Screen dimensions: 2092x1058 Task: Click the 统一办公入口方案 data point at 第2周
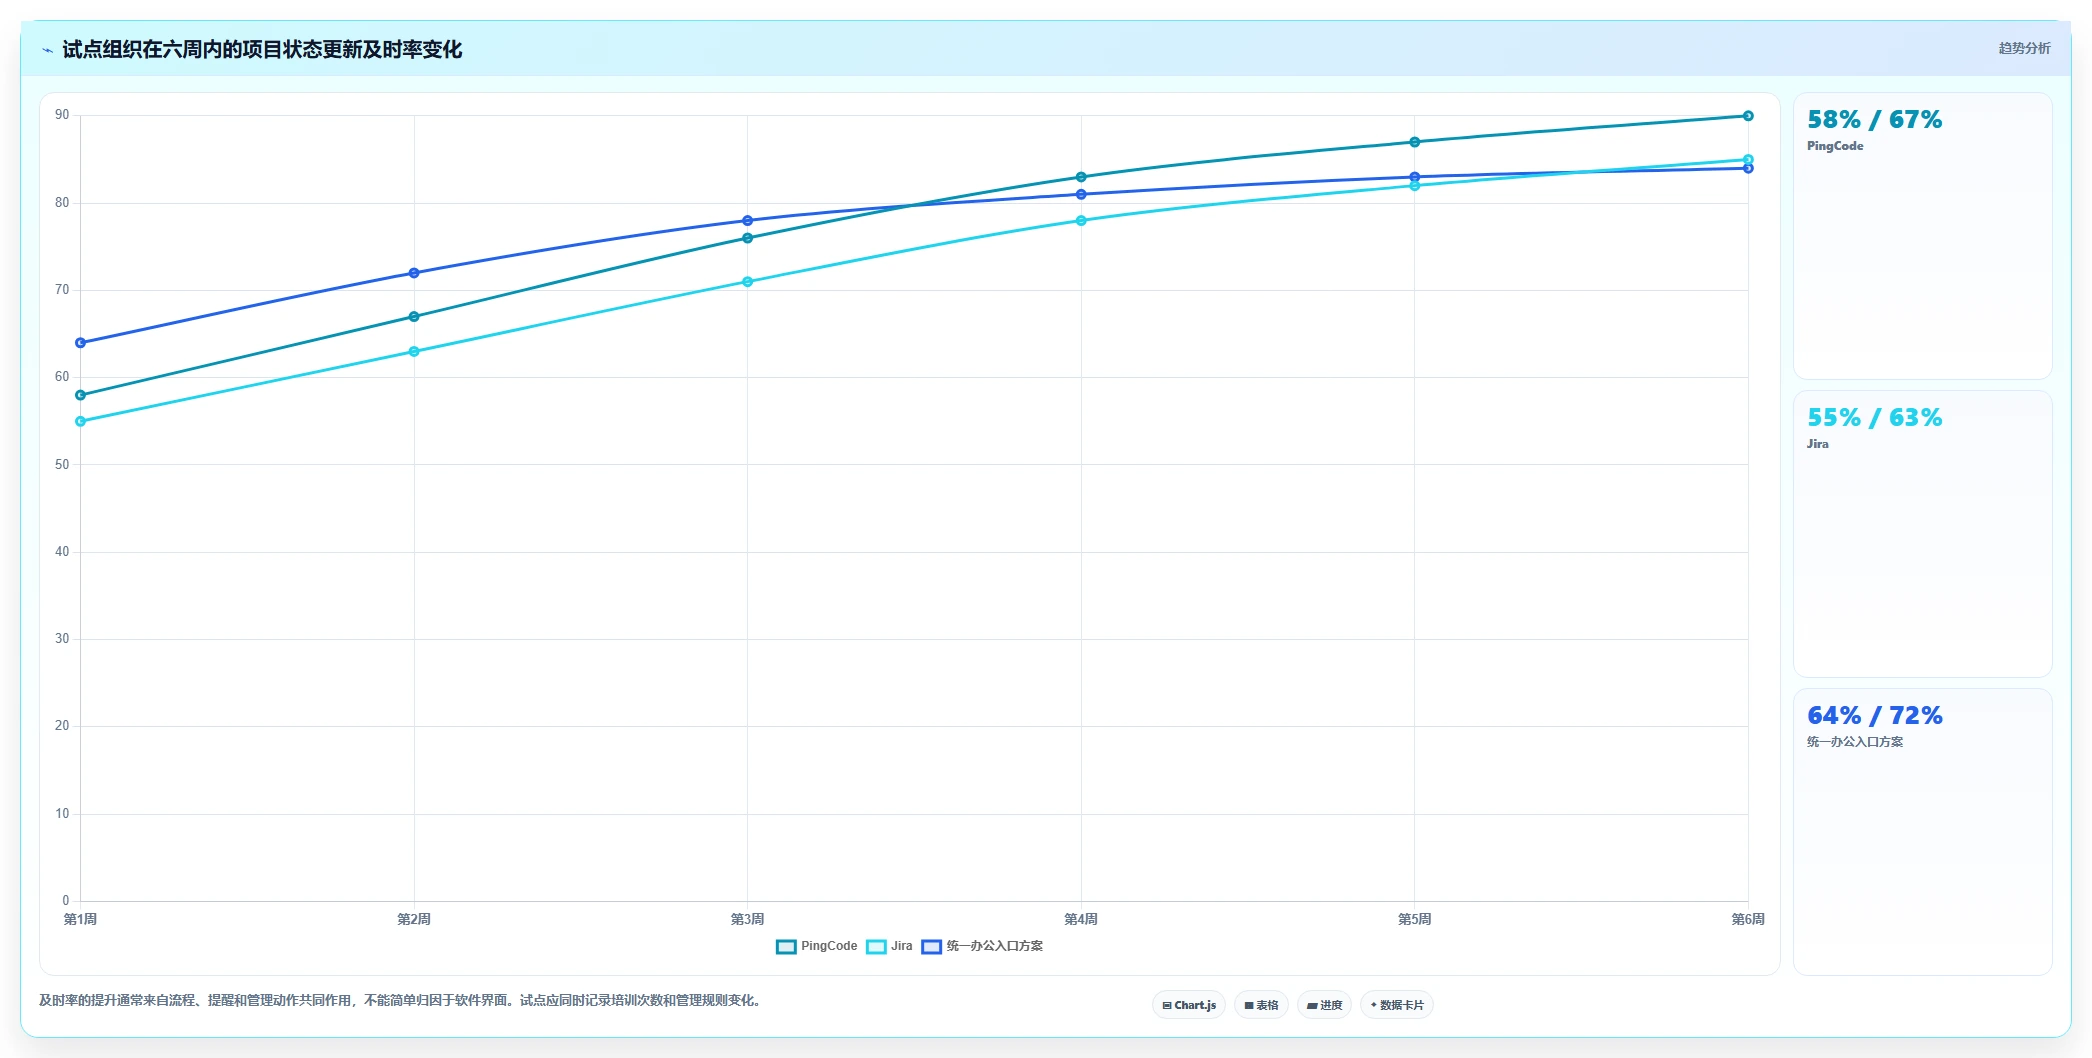tap(414, 273)
